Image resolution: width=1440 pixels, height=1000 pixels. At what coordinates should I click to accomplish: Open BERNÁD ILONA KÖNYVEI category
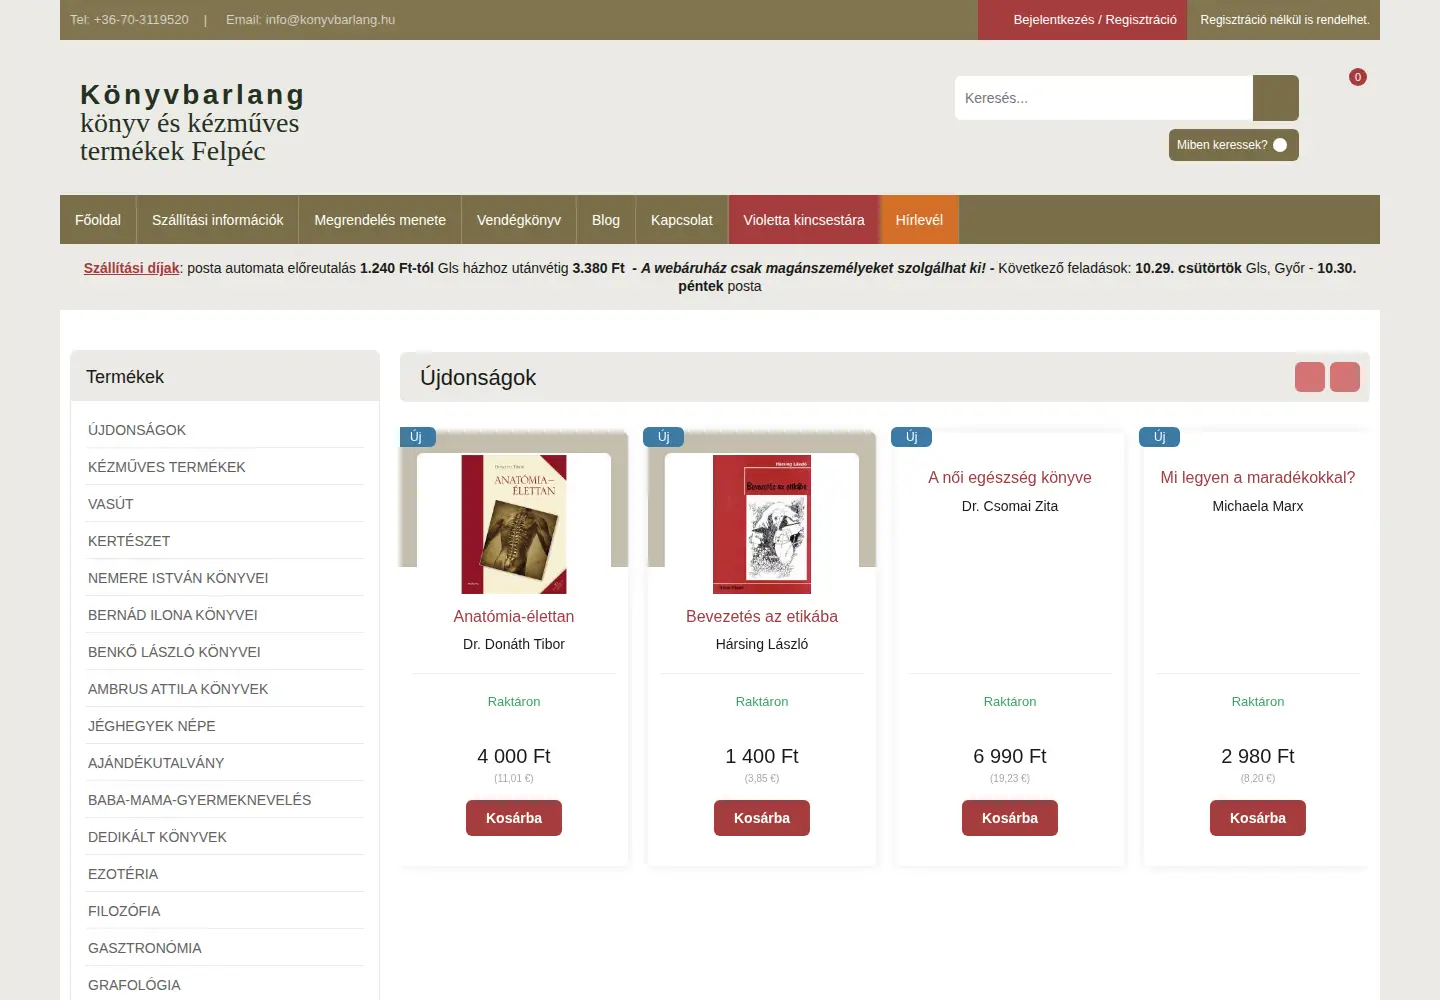(225, 615)
